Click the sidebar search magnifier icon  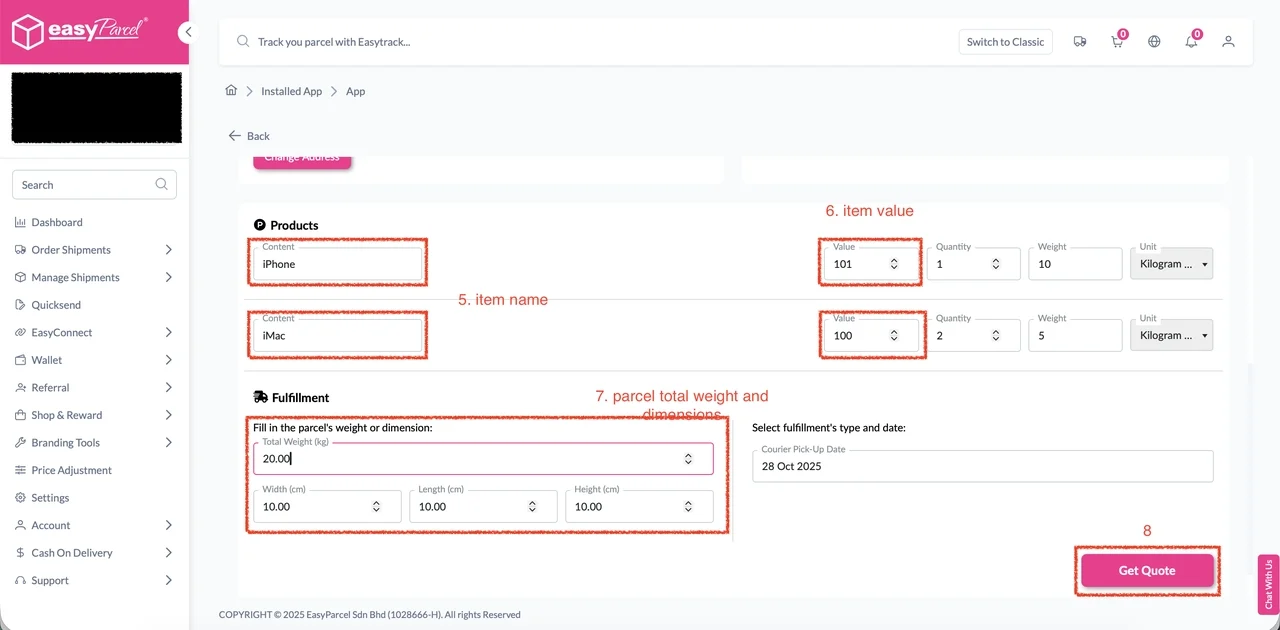click(162, 185)
